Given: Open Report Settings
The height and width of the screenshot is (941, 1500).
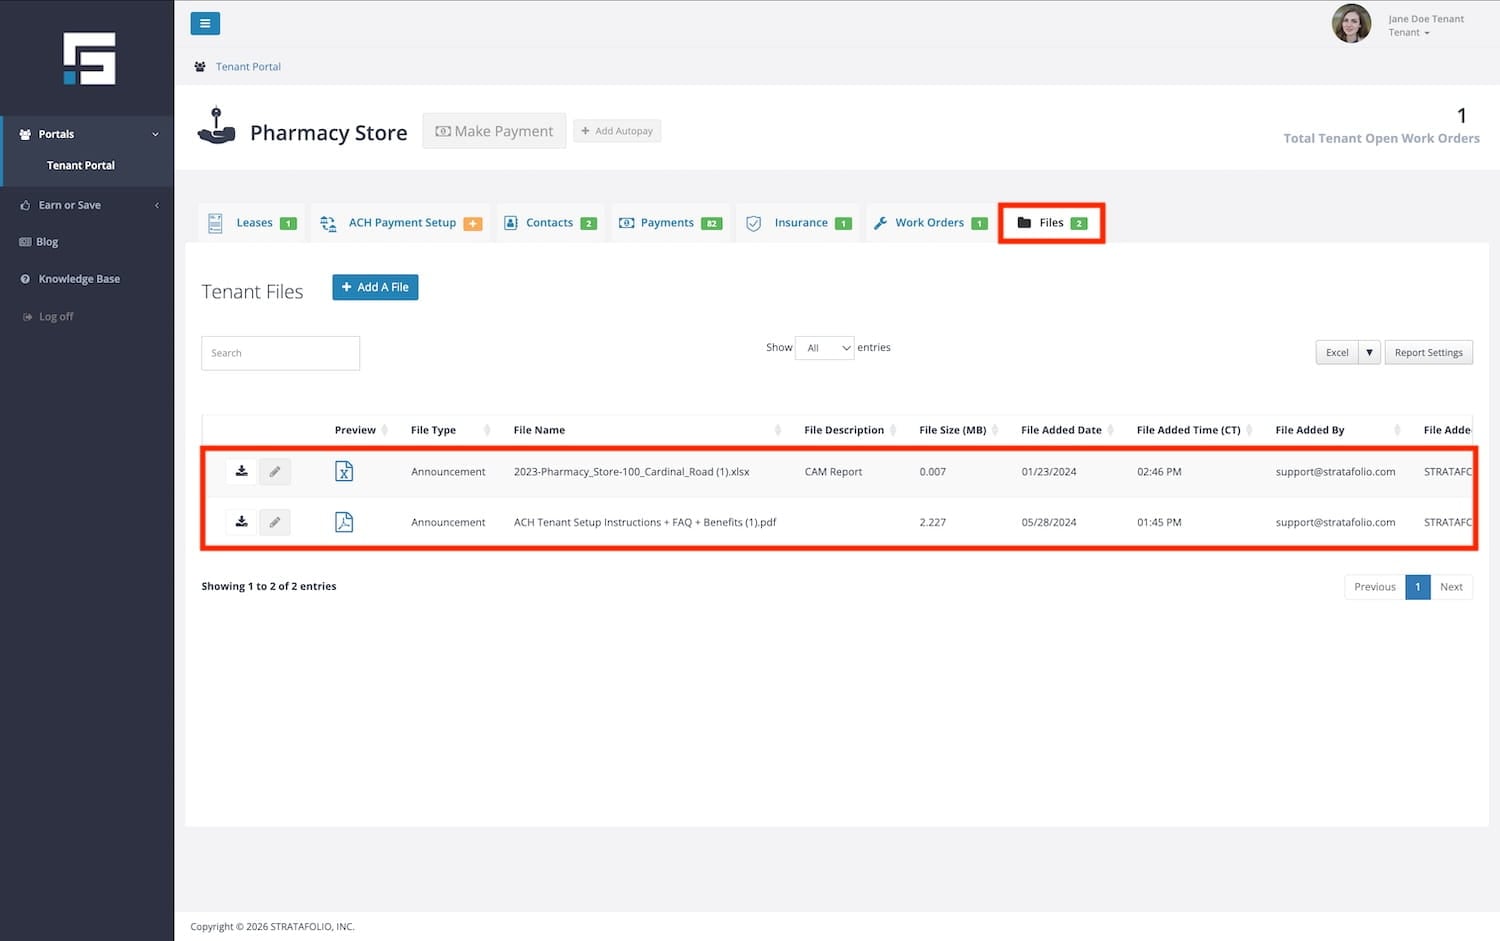Looking at the screenshot, I should pyautogui.click(x=1428, y=353).
